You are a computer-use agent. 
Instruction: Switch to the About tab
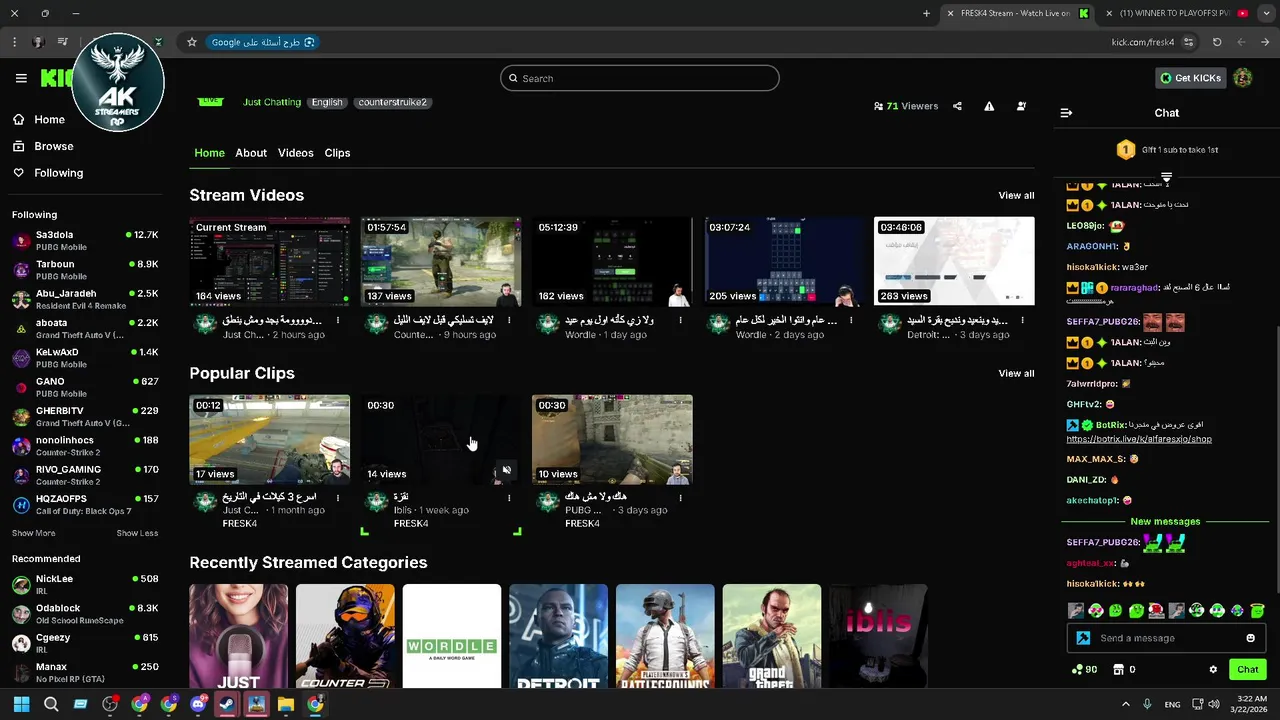click(x=251, y=153)
